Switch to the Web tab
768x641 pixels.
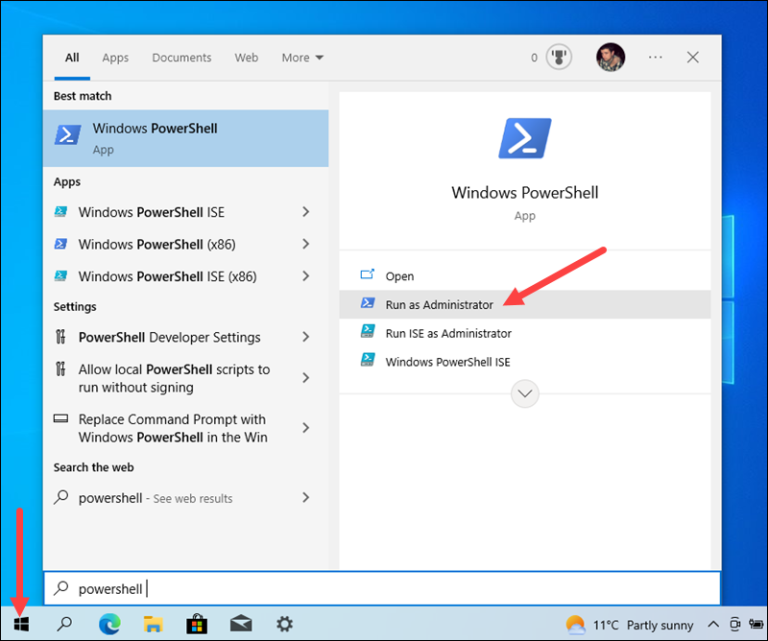[x=246, y=58]
